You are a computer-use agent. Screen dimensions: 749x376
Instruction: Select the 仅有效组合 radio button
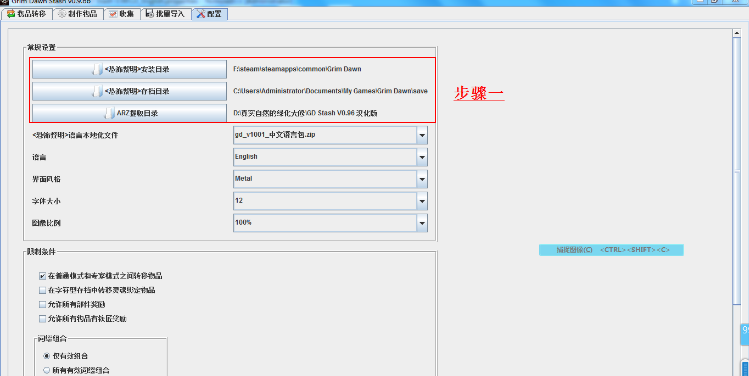coord(46,356)
